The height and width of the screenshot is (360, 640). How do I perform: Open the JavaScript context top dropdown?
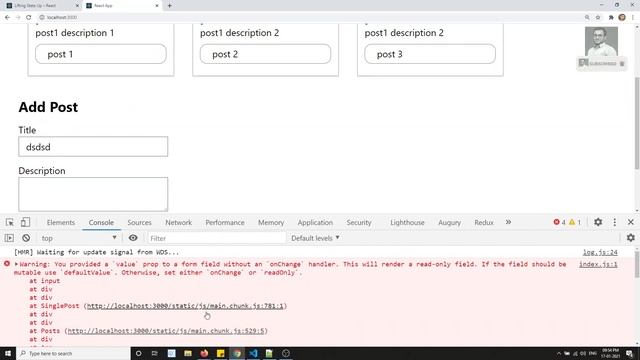(x=78, y=238)
